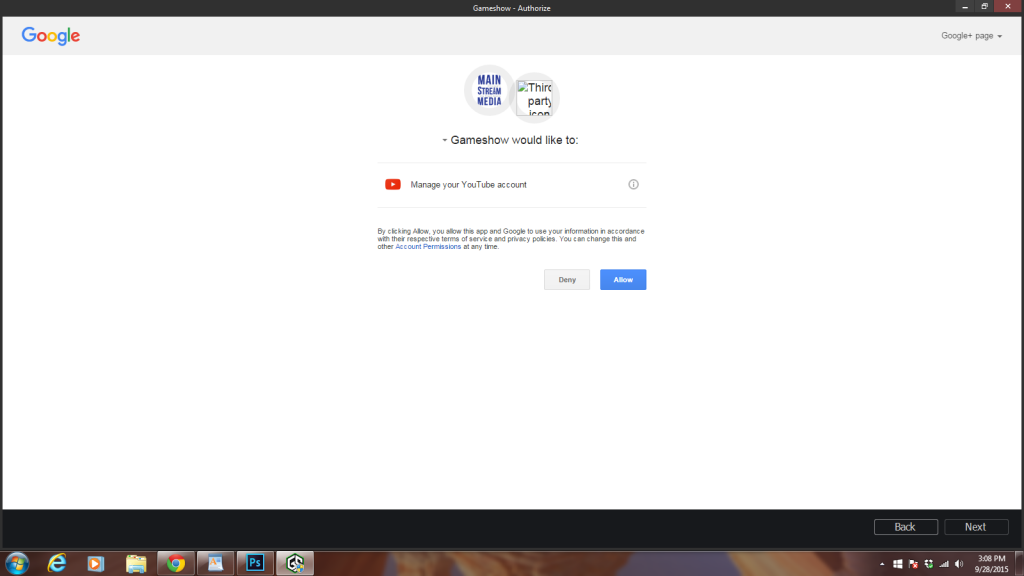Show hidden system tray icons
Image resolution: width=1024 pixels, height=576 pixels.
pyautogui.click(x=881, y=563)
